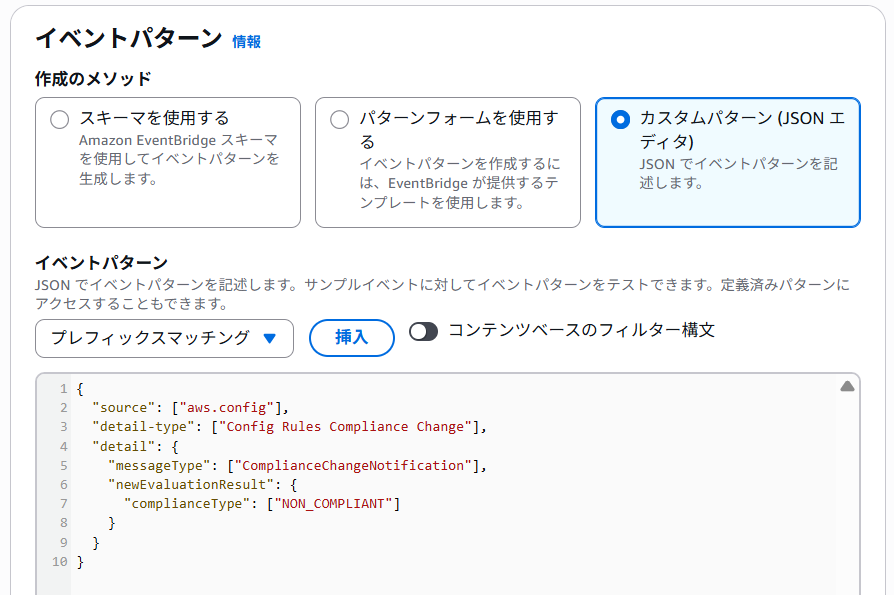
Task: Click "newEvaluationResult" key in editor
Action: click(x=191, y=484)
